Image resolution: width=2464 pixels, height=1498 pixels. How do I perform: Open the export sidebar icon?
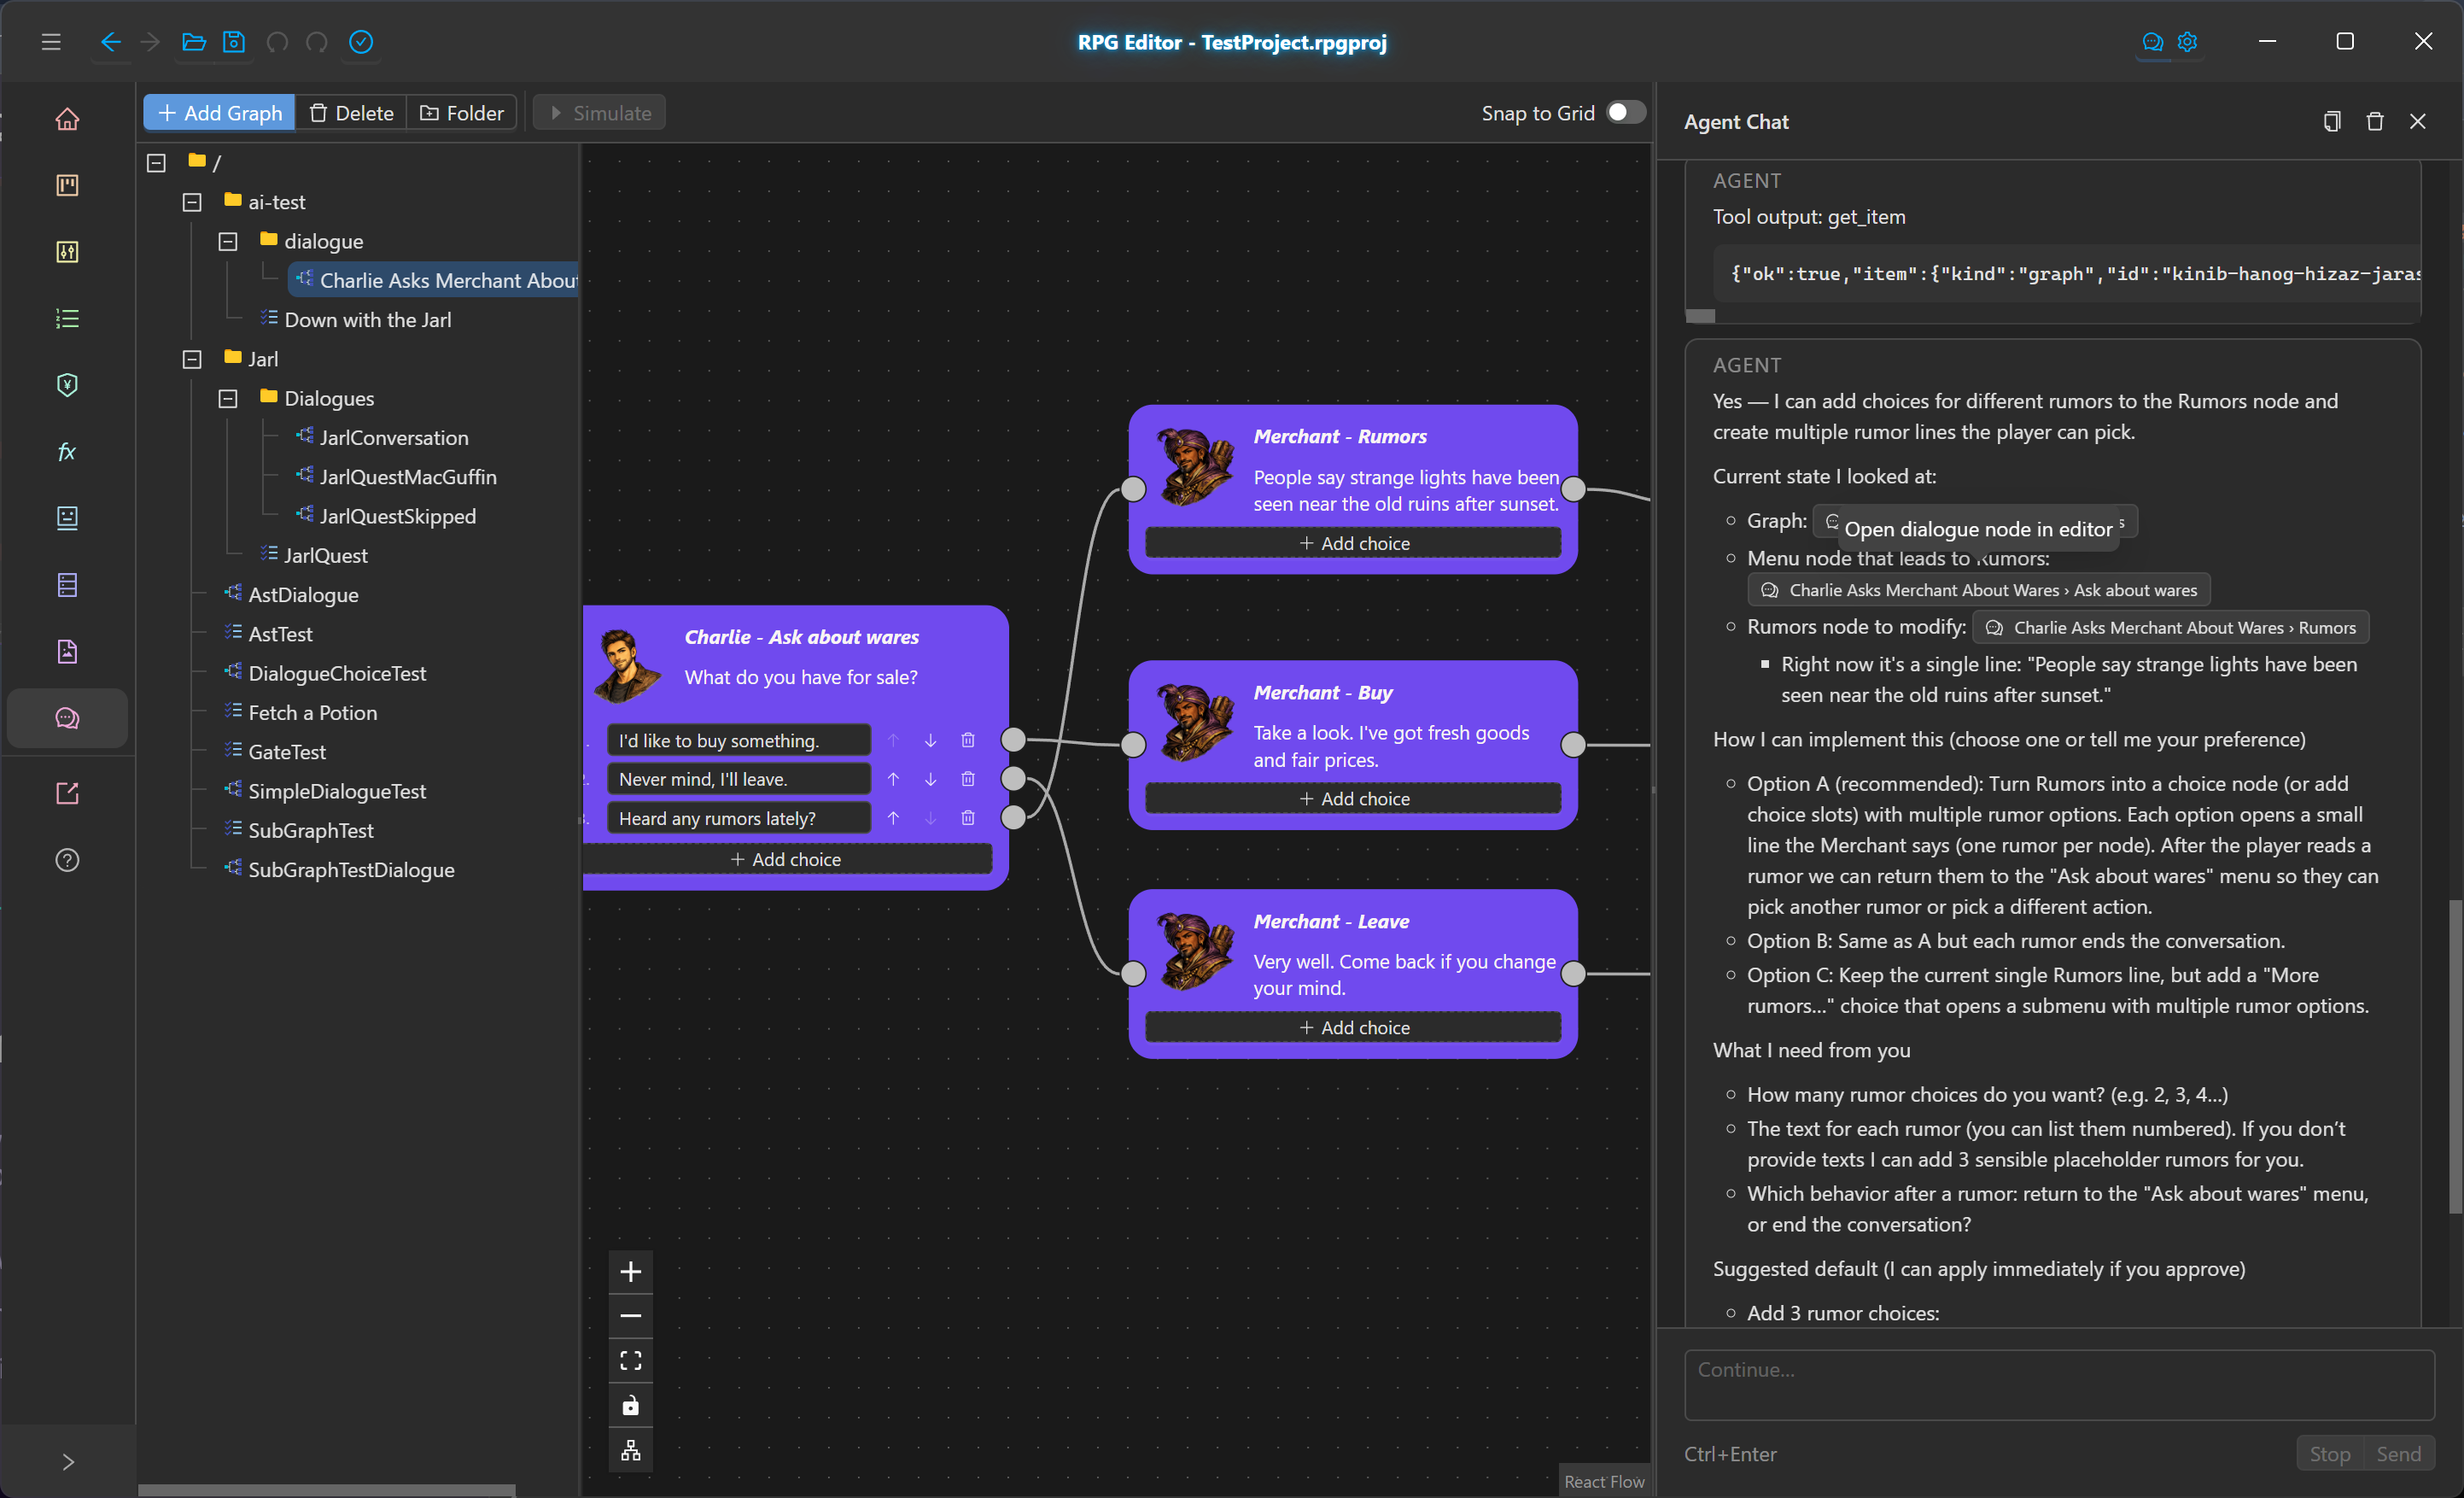(67, 793)
